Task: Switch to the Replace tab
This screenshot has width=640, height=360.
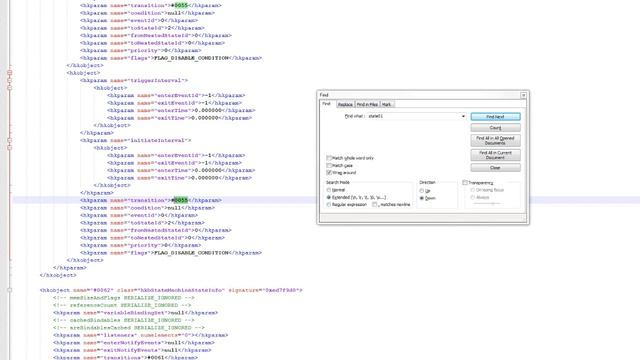Action: coord(345,104)
